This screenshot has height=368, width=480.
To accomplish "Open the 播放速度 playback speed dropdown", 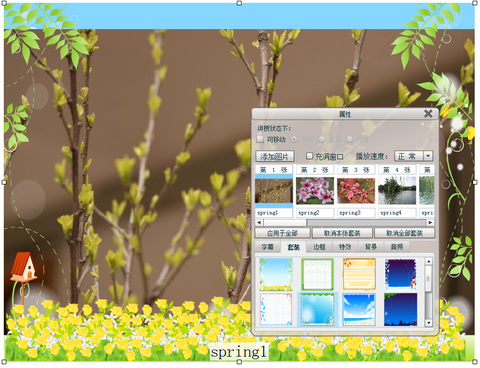I will point(428,156).
